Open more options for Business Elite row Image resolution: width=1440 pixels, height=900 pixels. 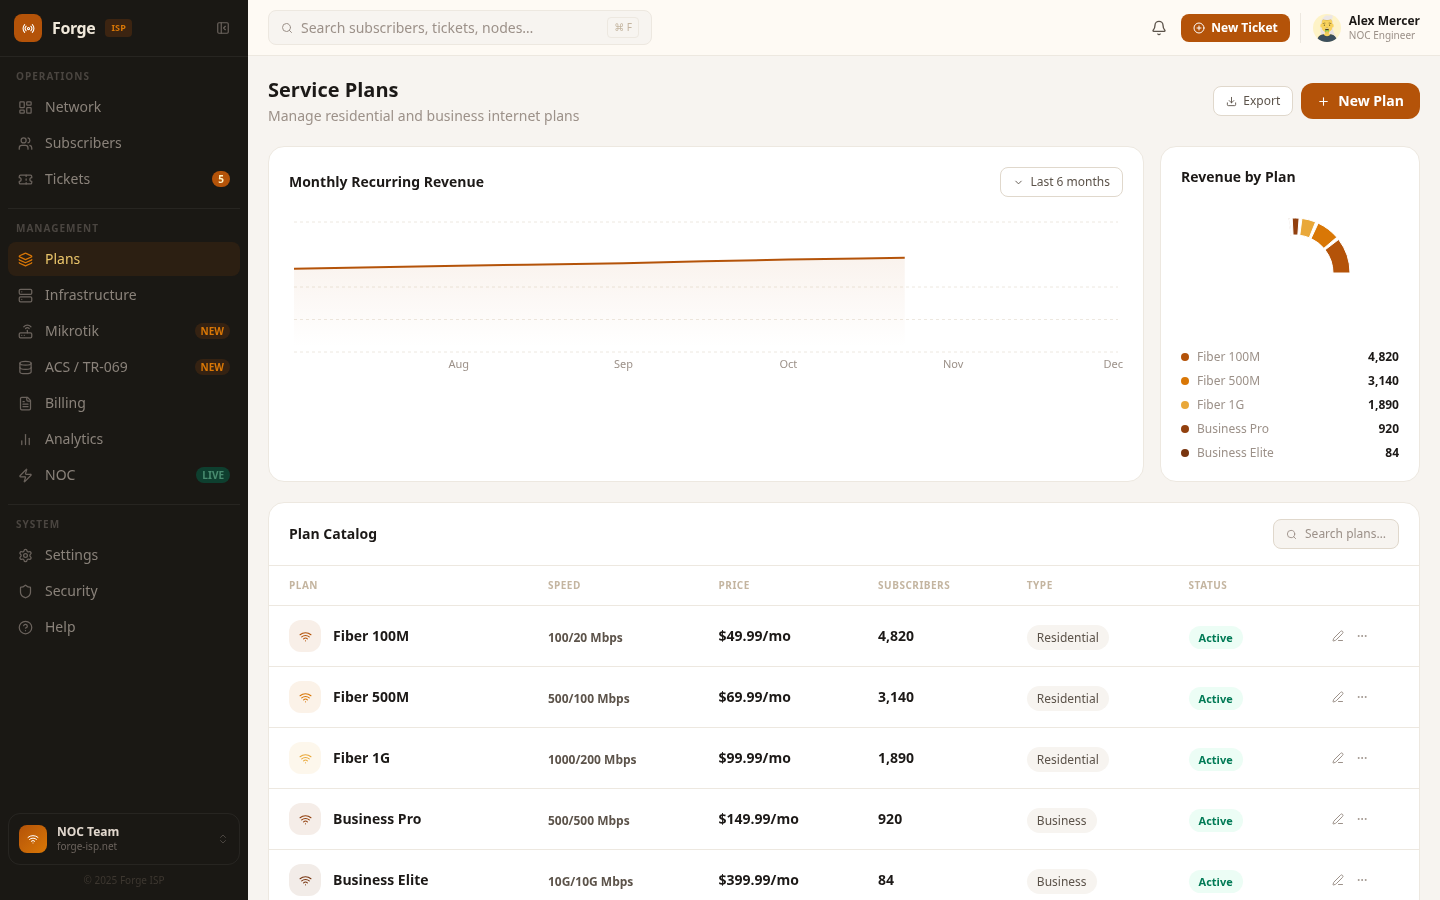click(1362, 880)
